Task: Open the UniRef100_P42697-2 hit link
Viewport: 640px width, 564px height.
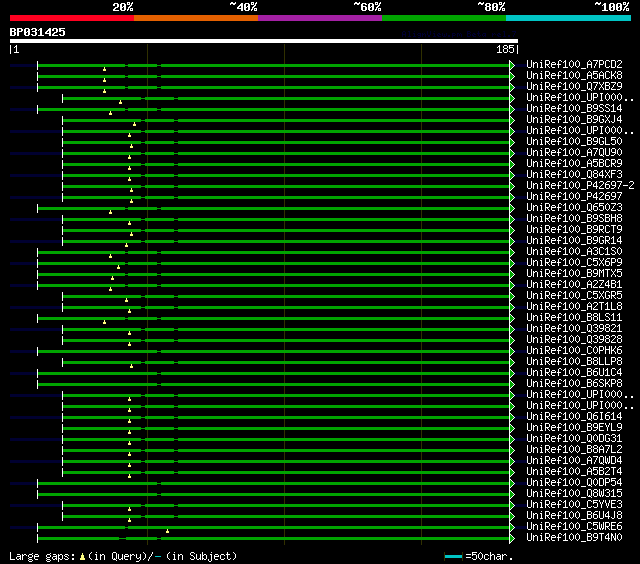Action: [x=579, y=186]
